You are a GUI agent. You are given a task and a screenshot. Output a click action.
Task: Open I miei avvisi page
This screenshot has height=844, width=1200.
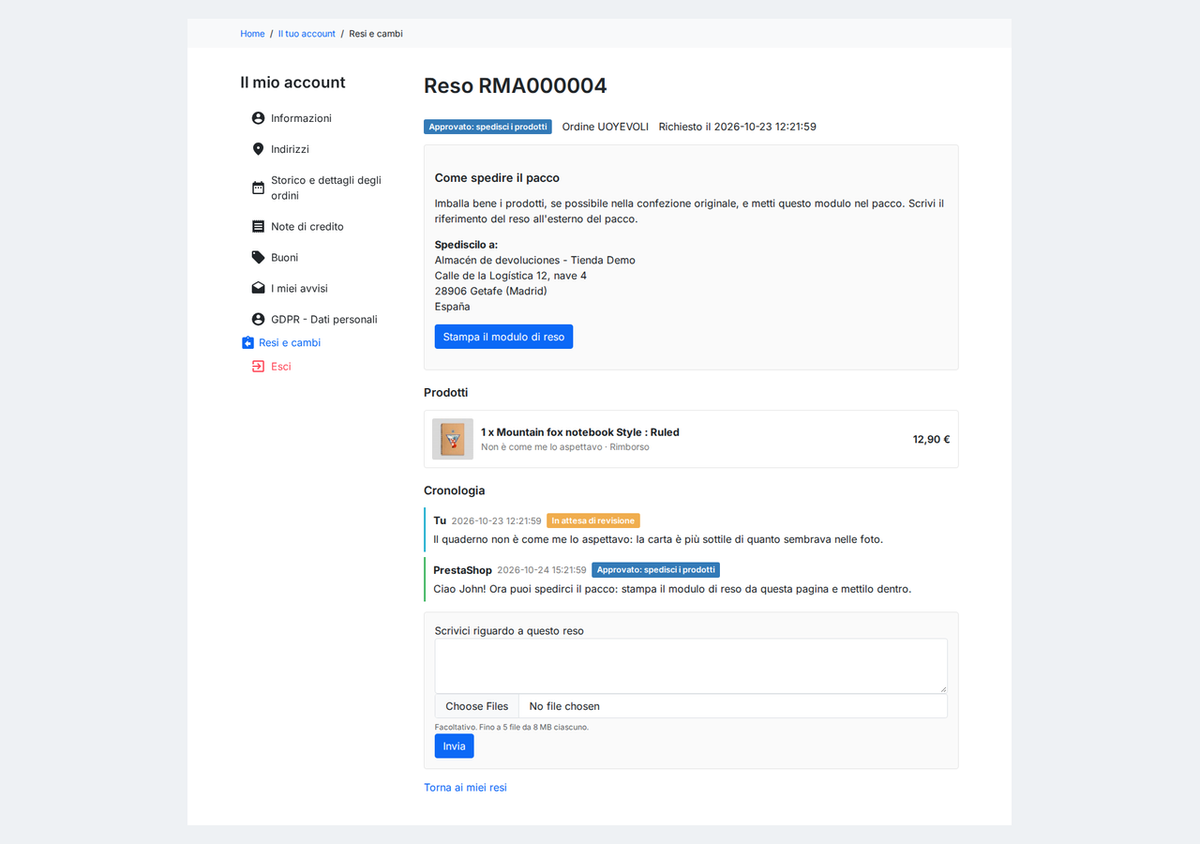pyautogui.click(x=299, y=289)
